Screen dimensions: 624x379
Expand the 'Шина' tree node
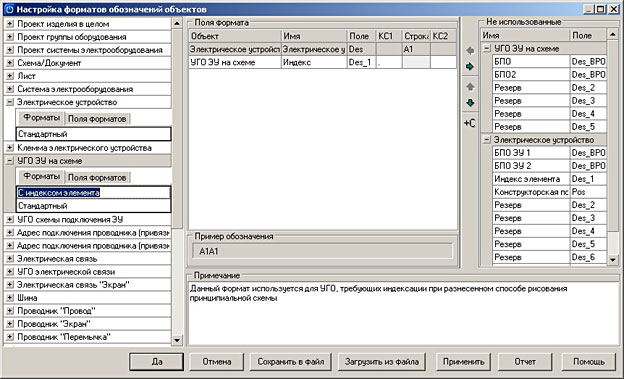pyautogui.click(x=10, y=298)
